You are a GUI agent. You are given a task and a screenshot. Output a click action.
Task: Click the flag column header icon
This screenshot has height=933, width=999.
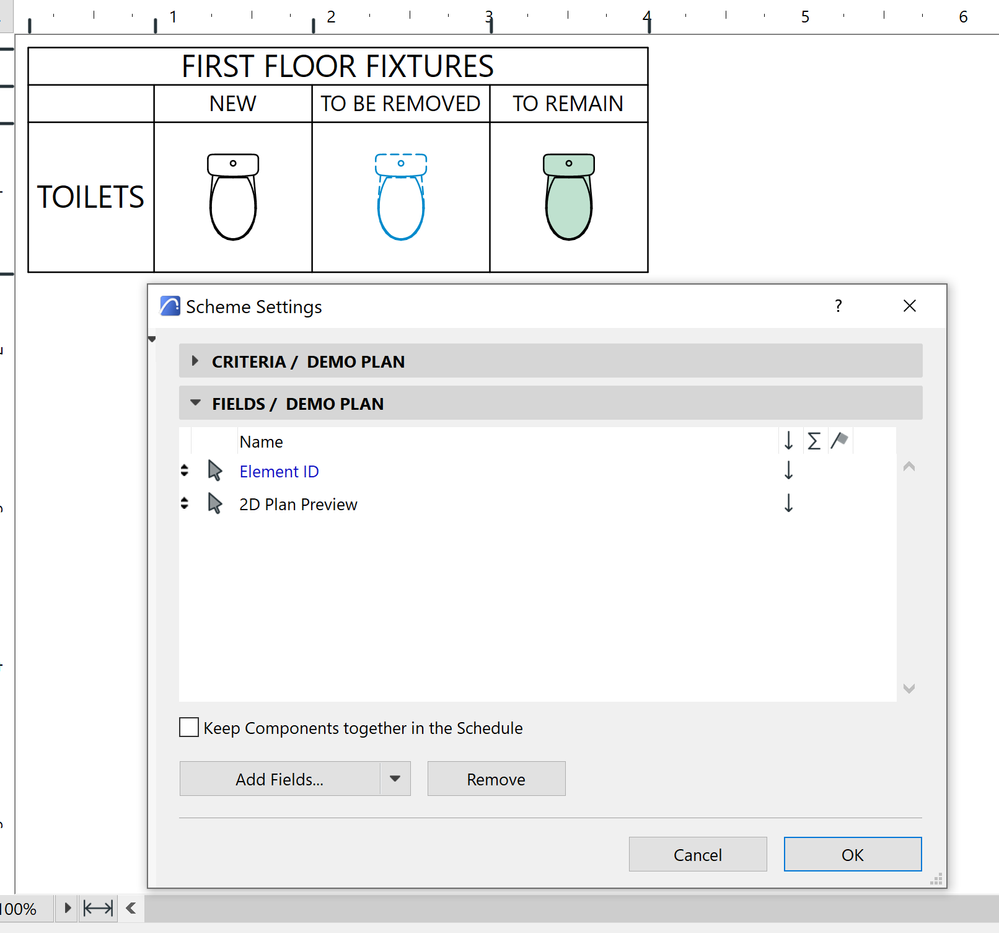(839, 440)
